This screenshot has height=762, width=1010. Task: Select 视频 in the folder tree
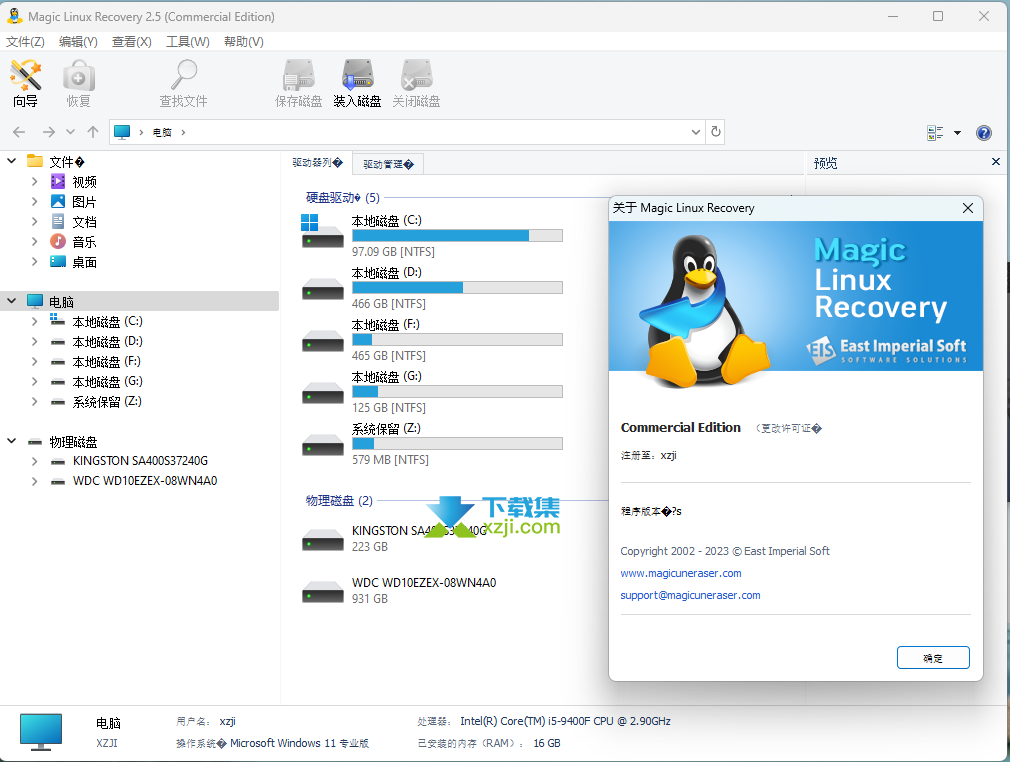pyautogui.click(x=84, y=182)
